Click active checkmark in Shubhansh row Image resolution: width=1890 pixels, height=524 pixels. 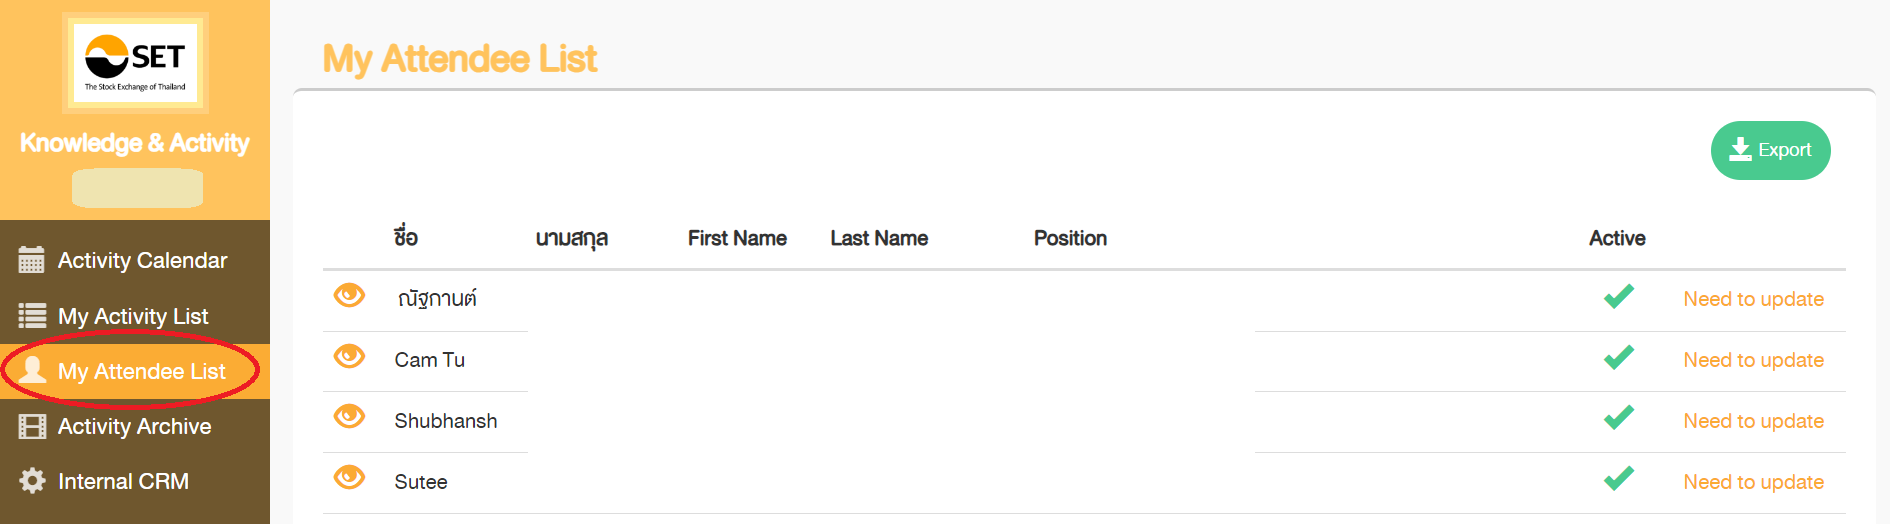tap(1618, 417)
